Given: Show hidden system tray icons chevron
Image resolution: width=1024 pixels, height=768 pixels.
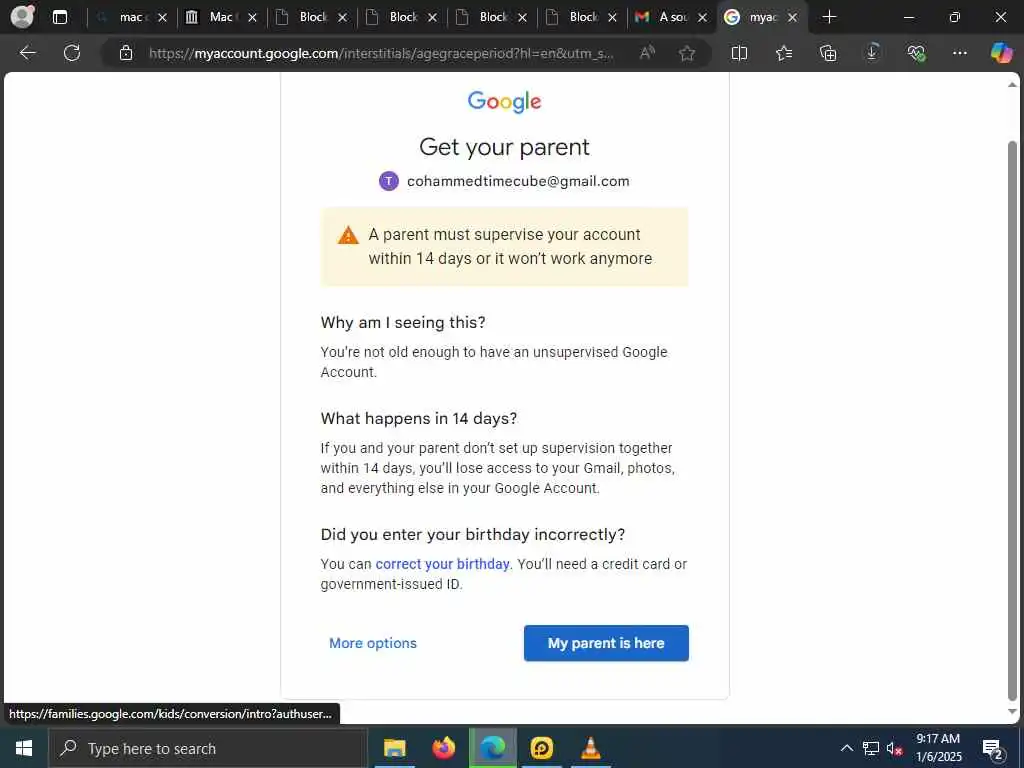Looking at the screenshot, I should [x=846, y=748].
